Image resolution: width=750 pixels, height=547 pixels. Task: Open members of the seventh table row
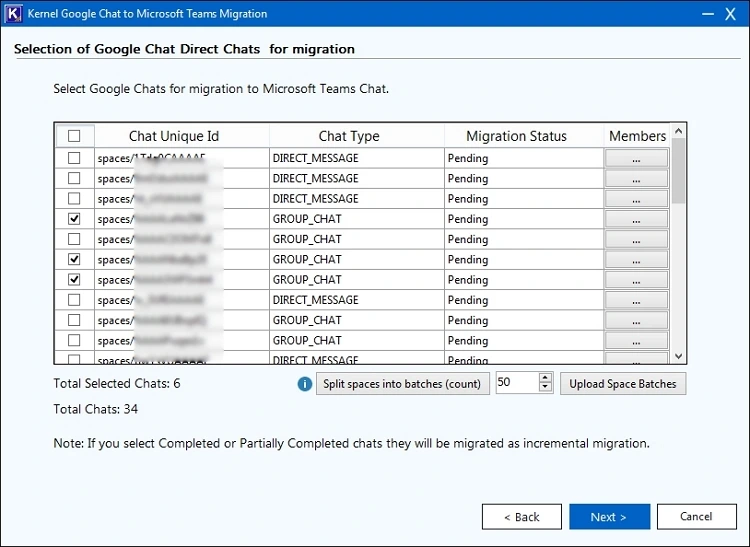636,280
